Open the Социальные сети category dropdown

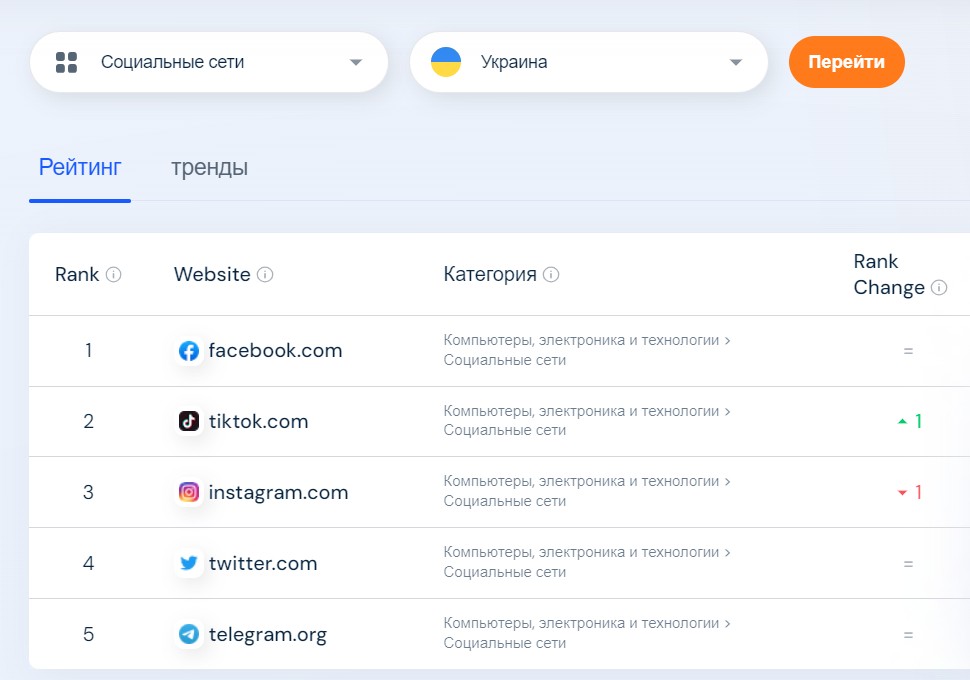point(209,62)
